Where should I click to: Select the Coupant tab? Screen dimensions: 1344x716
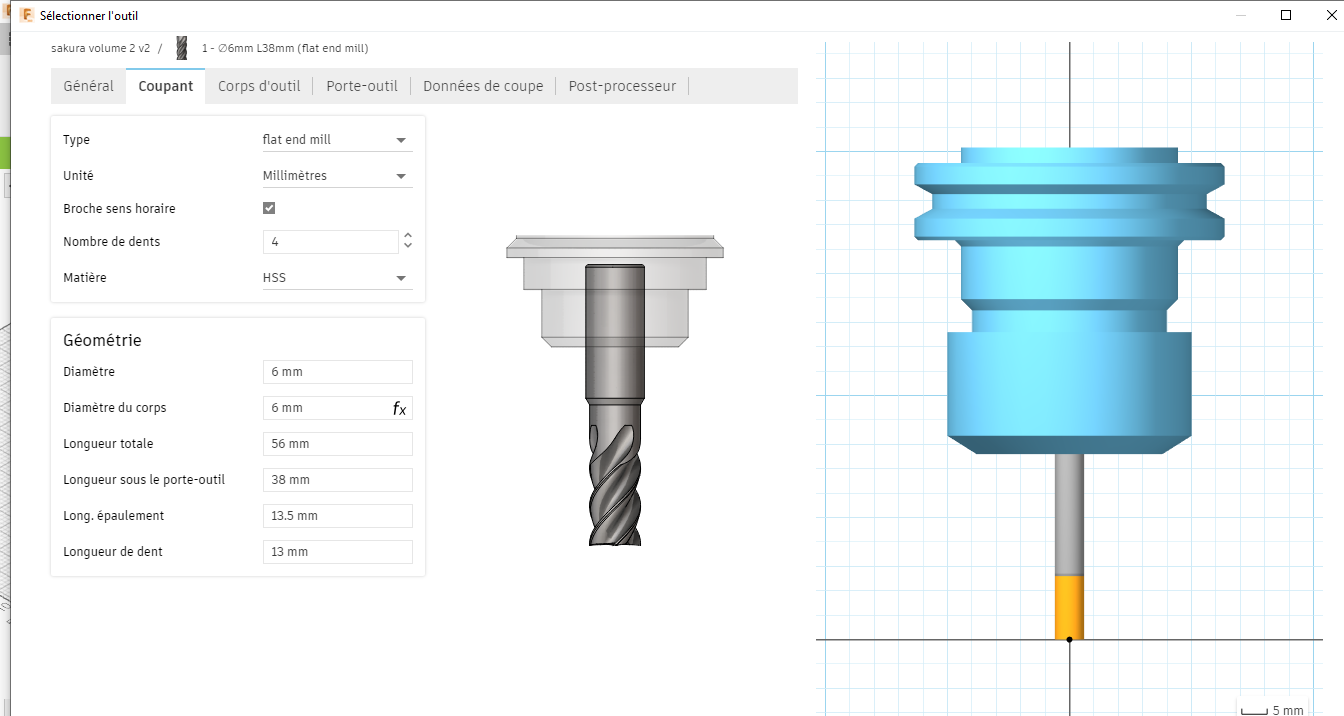click(x=166, y=86)
